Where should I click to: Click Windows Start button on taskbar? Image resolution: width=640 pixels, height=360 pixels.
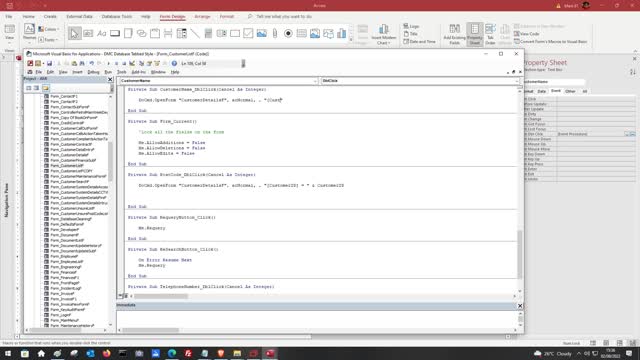click(8, 353)
